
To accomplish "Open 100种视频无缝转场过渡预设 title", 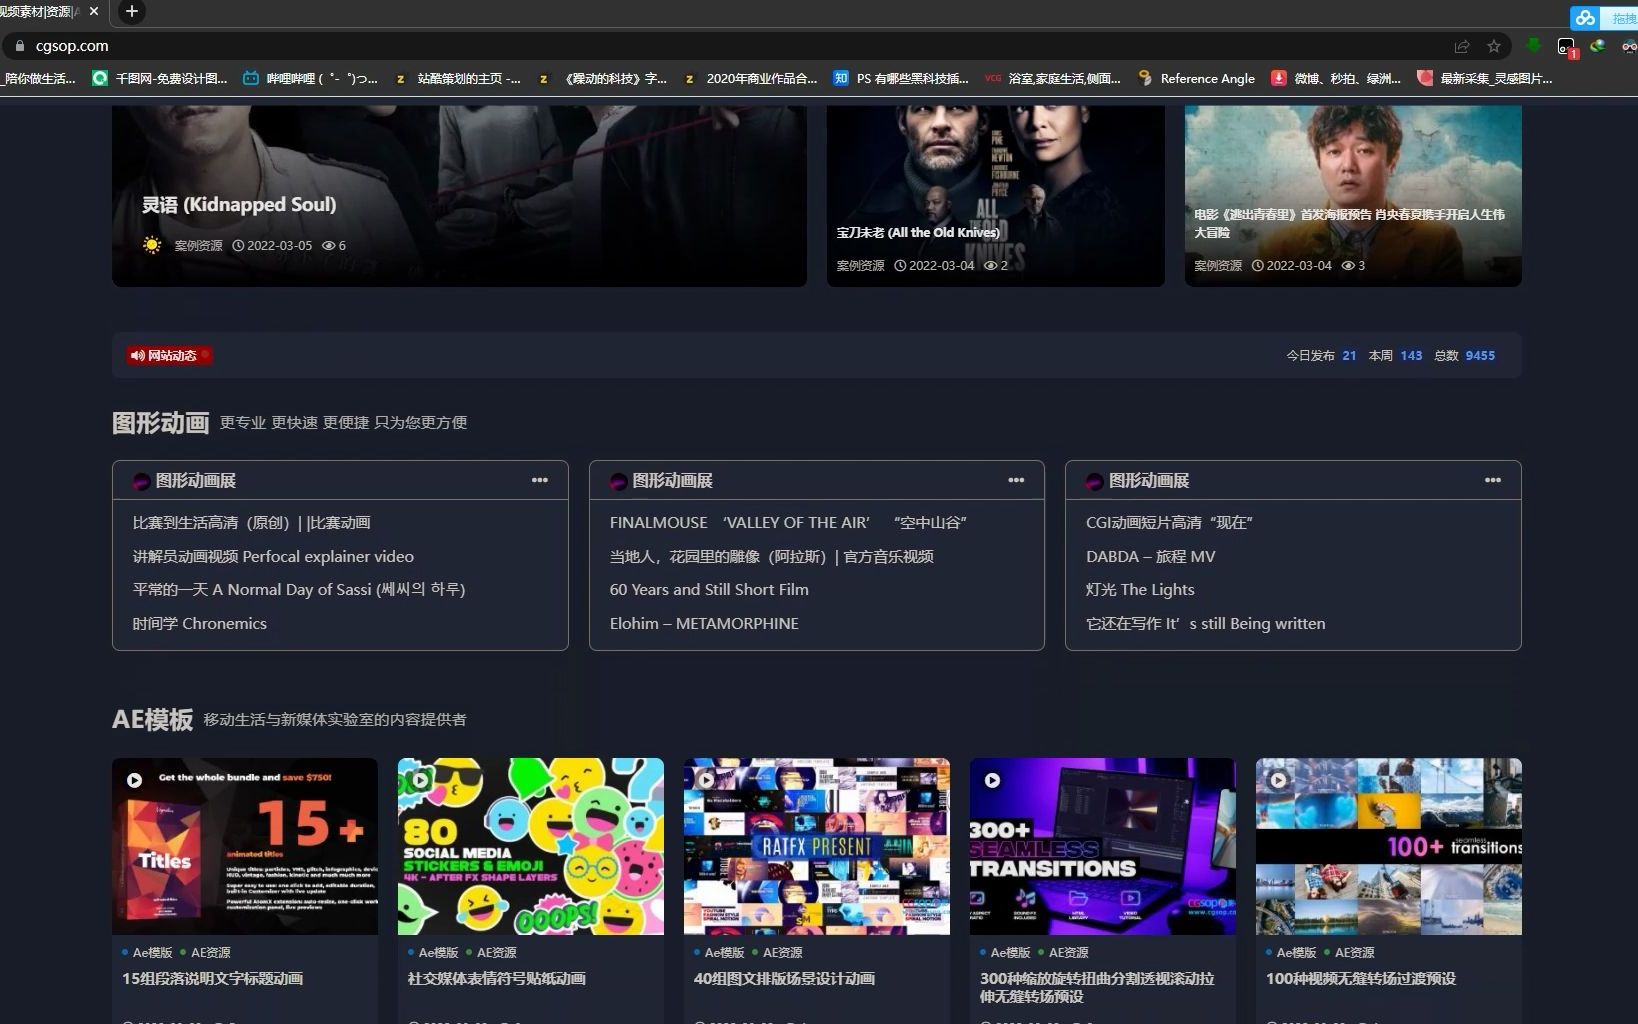I will [1361, 979].
